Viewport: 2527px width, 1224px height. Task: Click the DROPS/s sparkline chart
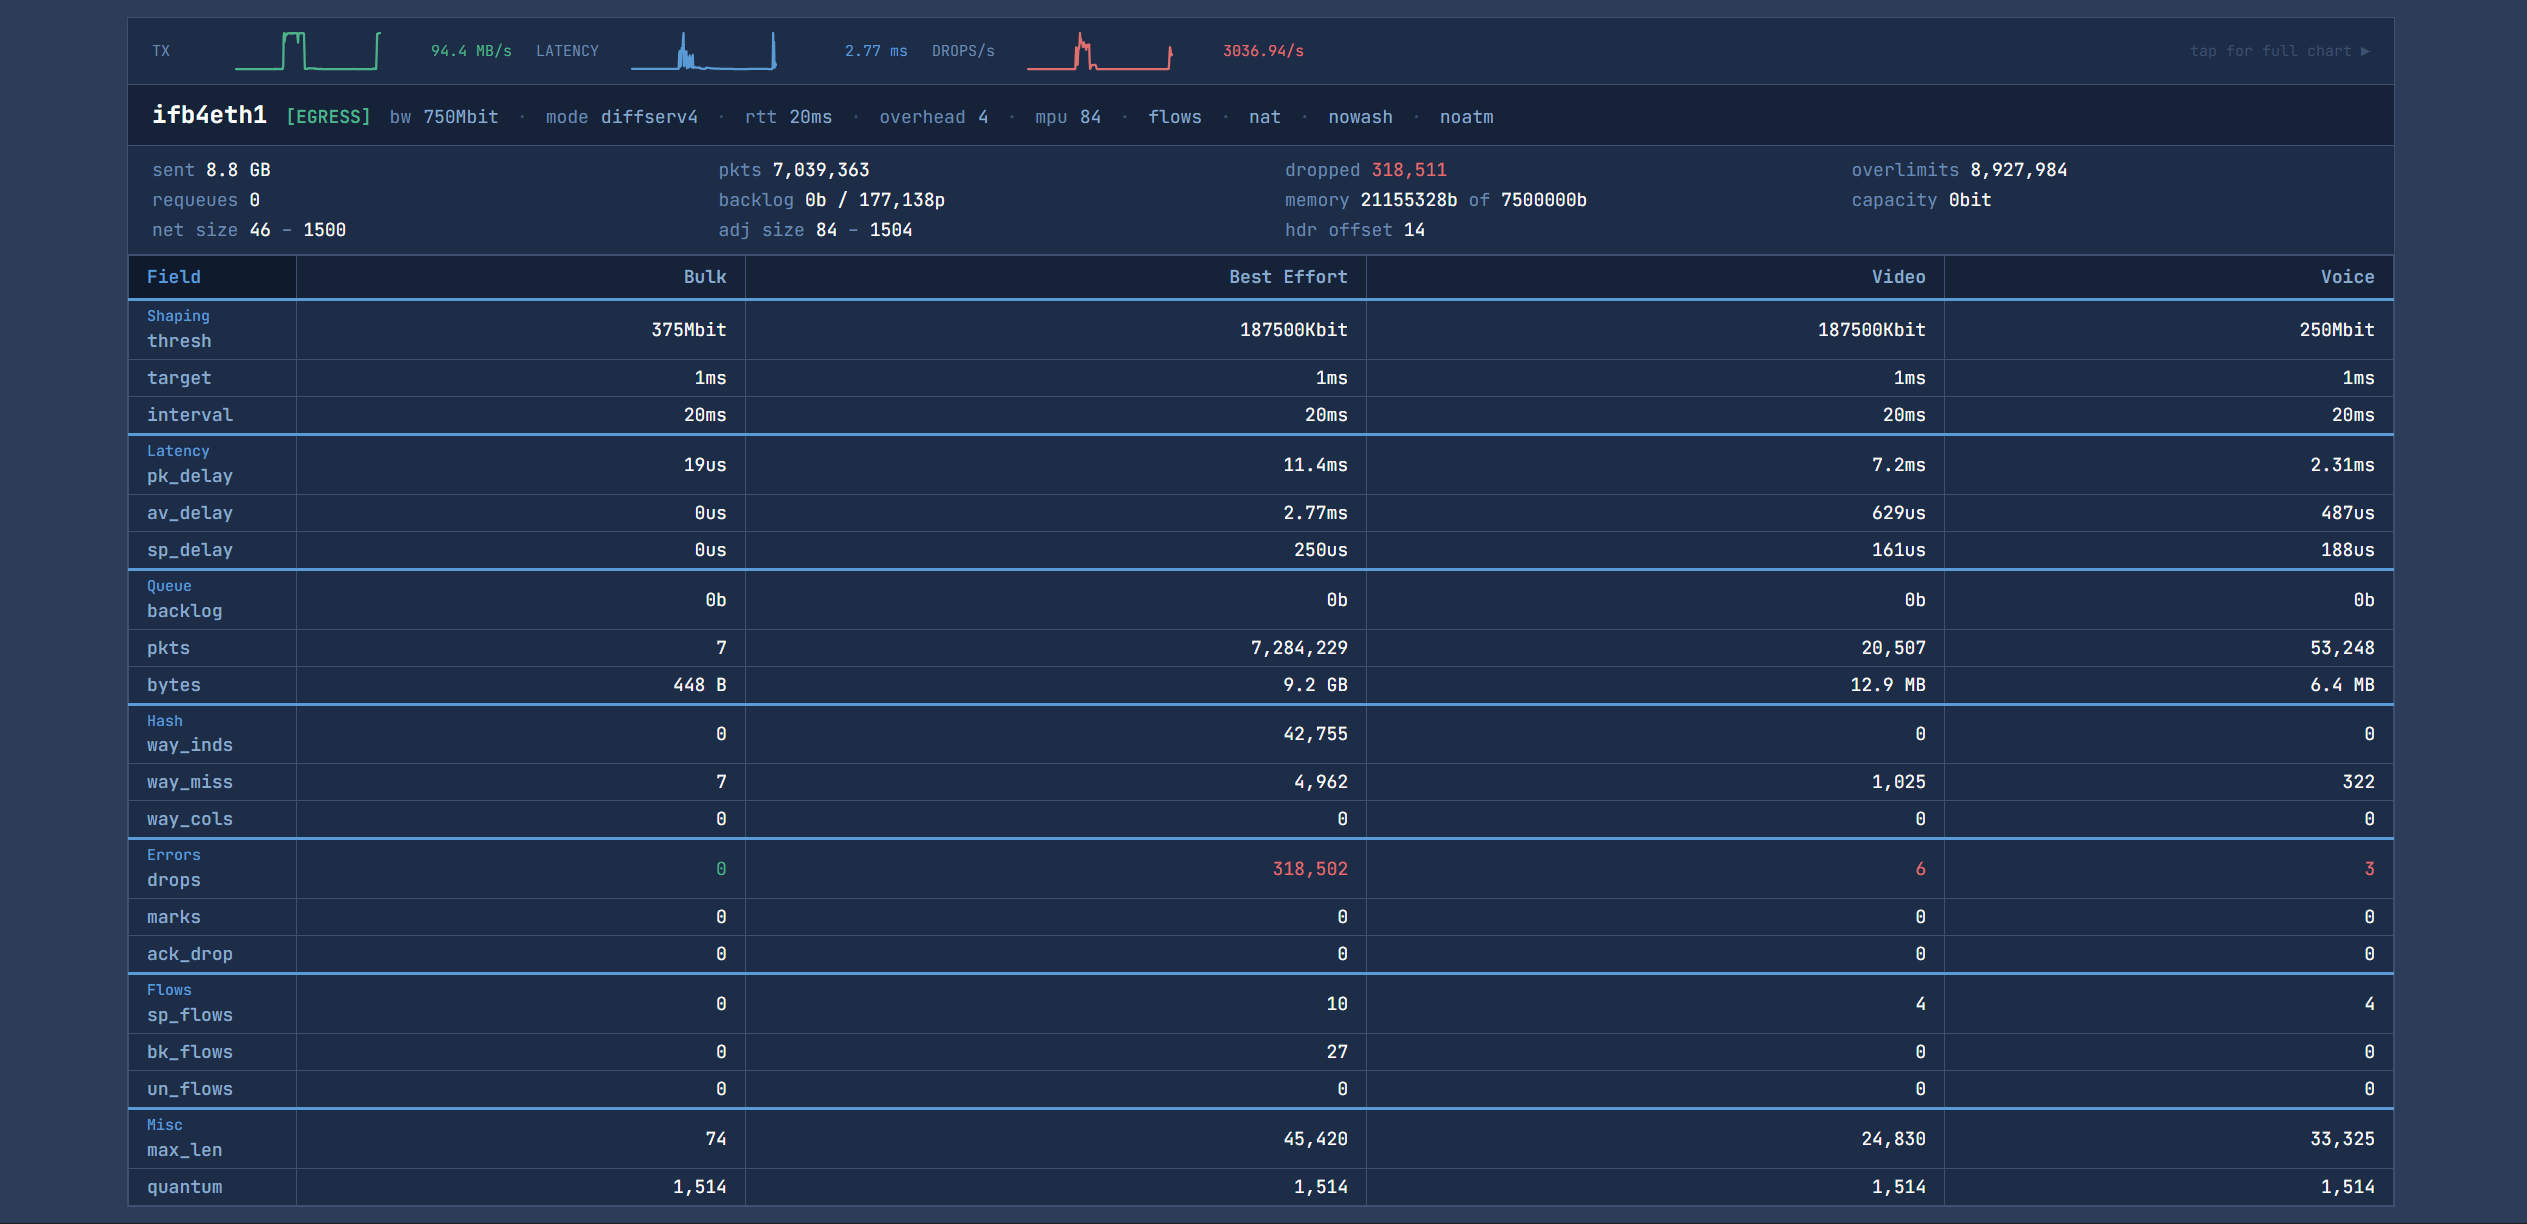pos(1099,51)
